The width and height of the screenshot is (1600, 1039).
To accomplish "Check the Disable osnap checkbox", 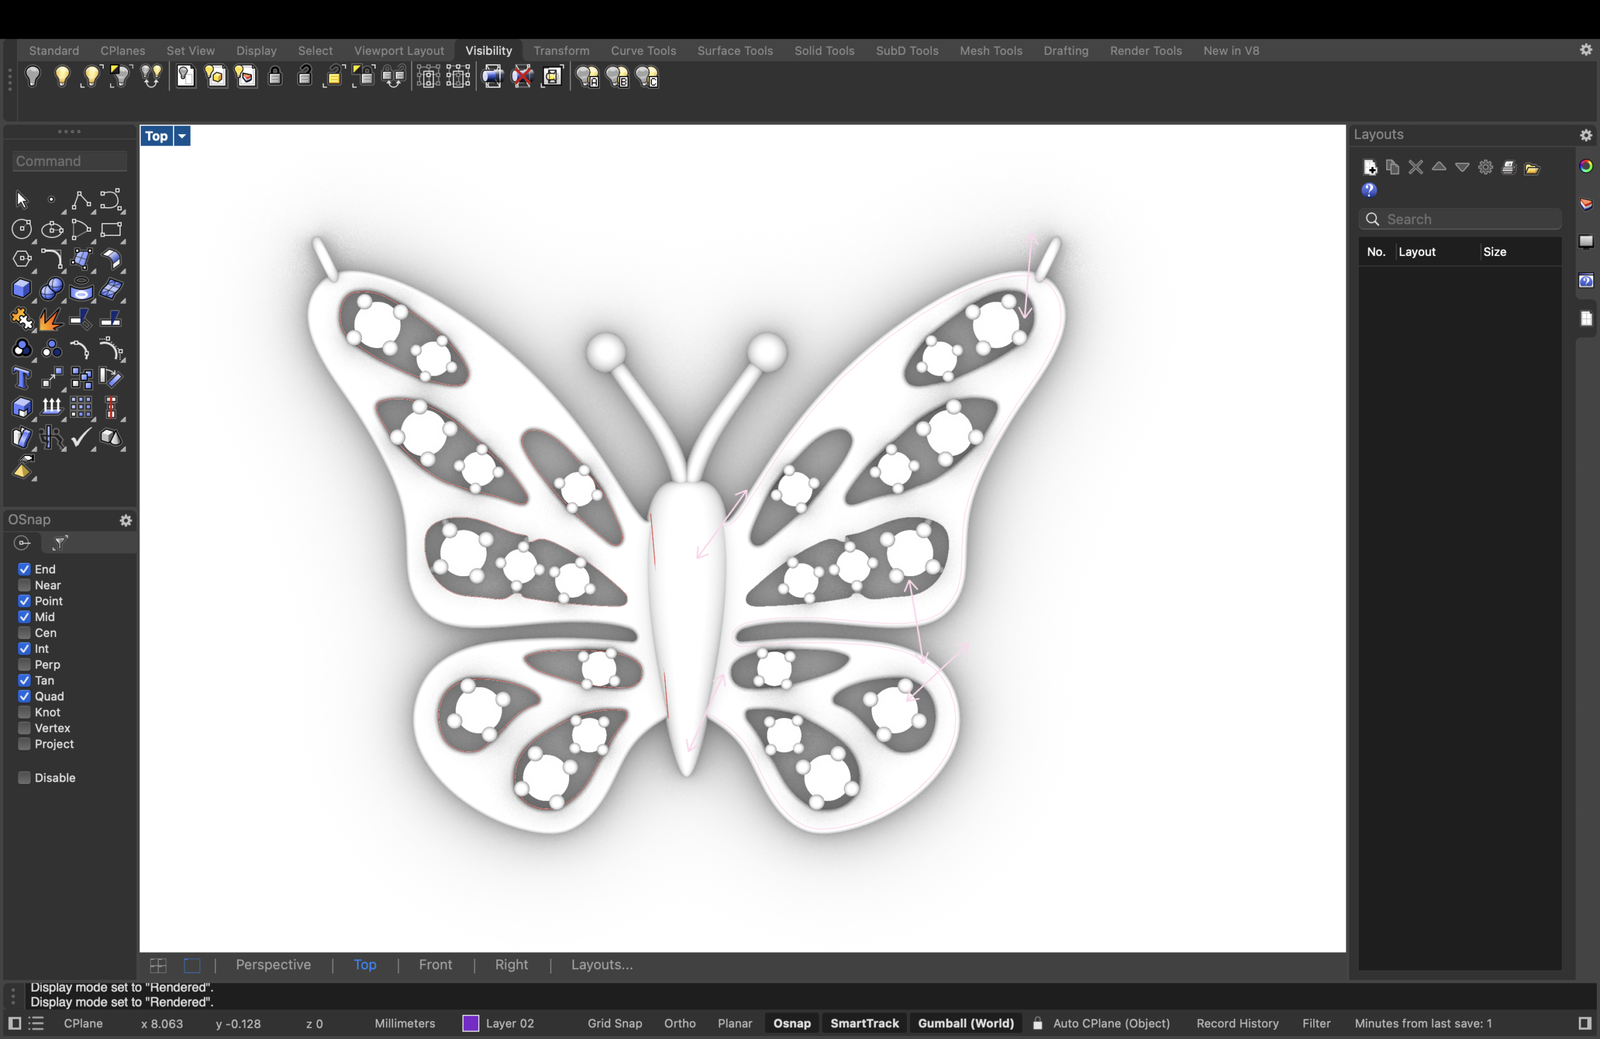I will tap(24, 778).
